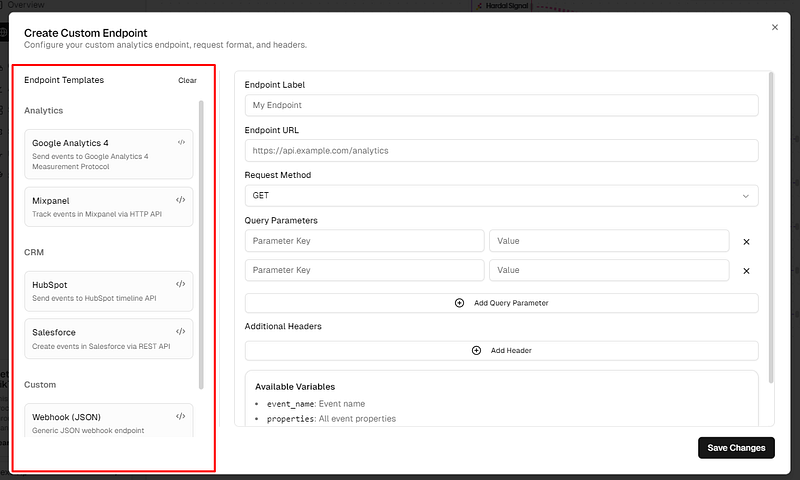Click the event_name variable entry
The width and height of the screenshot is (800, 480).
(x=316, y=404)
